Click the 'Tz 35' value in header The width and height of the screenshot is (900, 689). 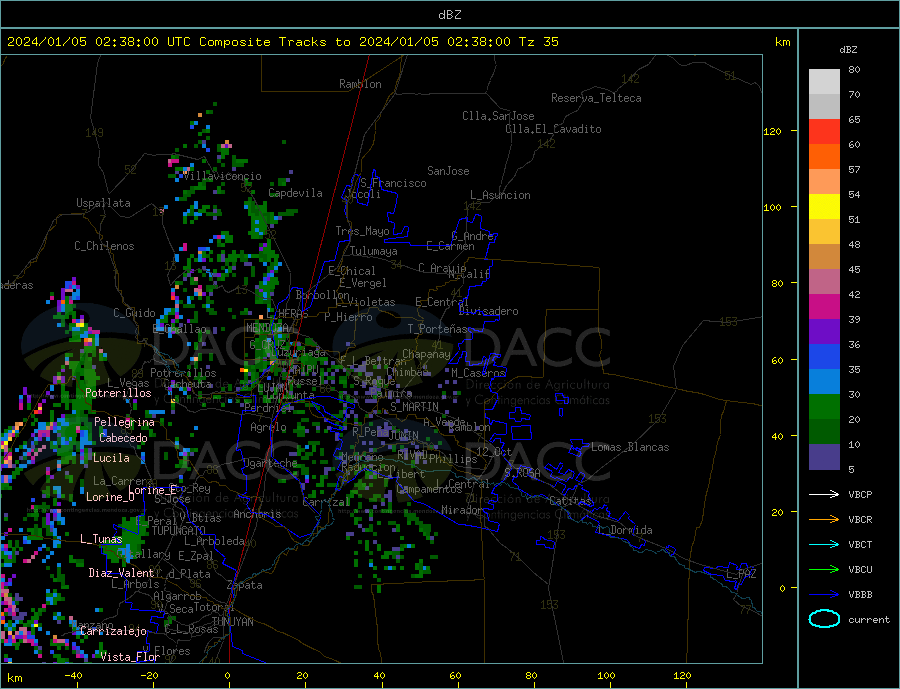coord(538,42)
